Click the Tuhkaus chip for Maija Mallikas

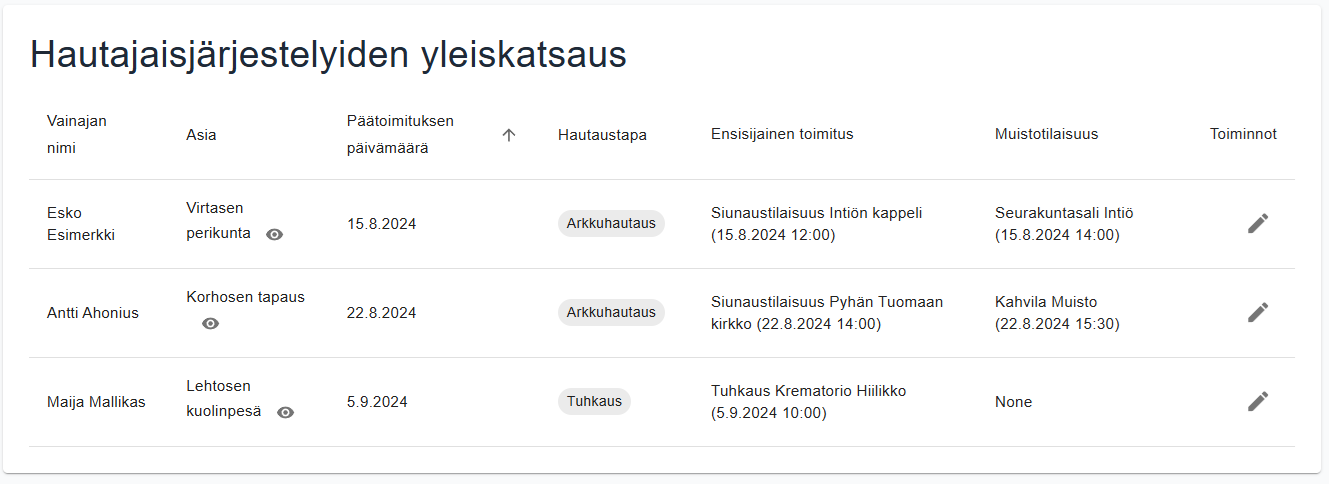(x=594, y=402)
